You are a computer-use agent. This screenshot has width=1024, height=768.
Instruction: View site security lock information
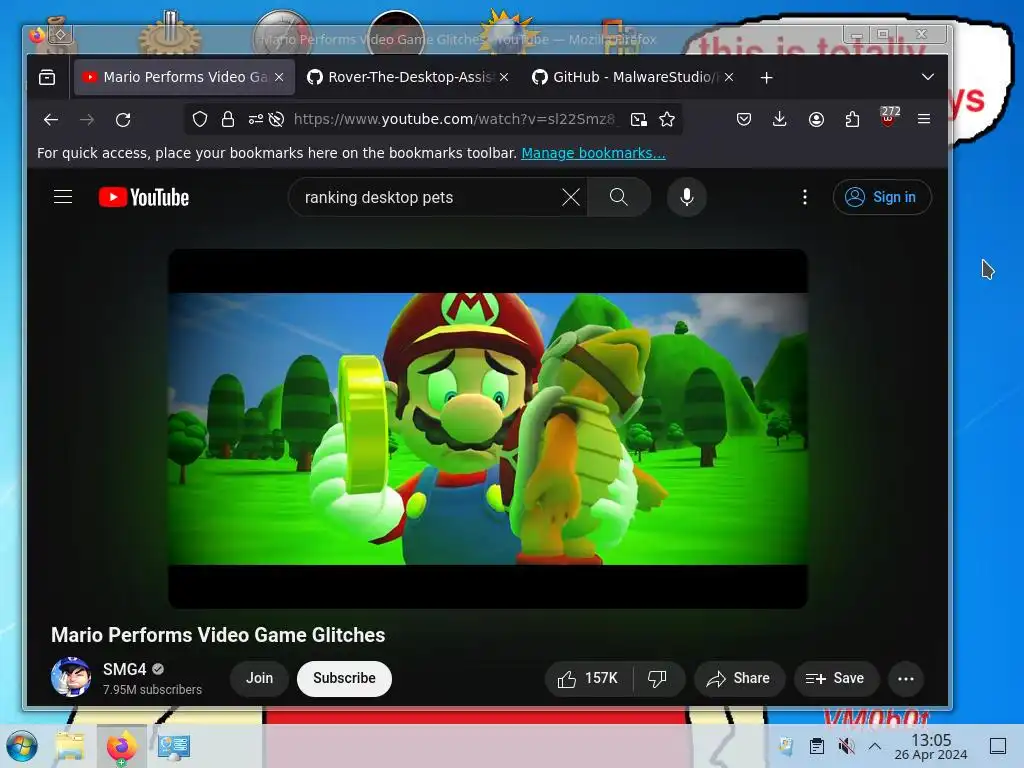(x=227, y=119)
